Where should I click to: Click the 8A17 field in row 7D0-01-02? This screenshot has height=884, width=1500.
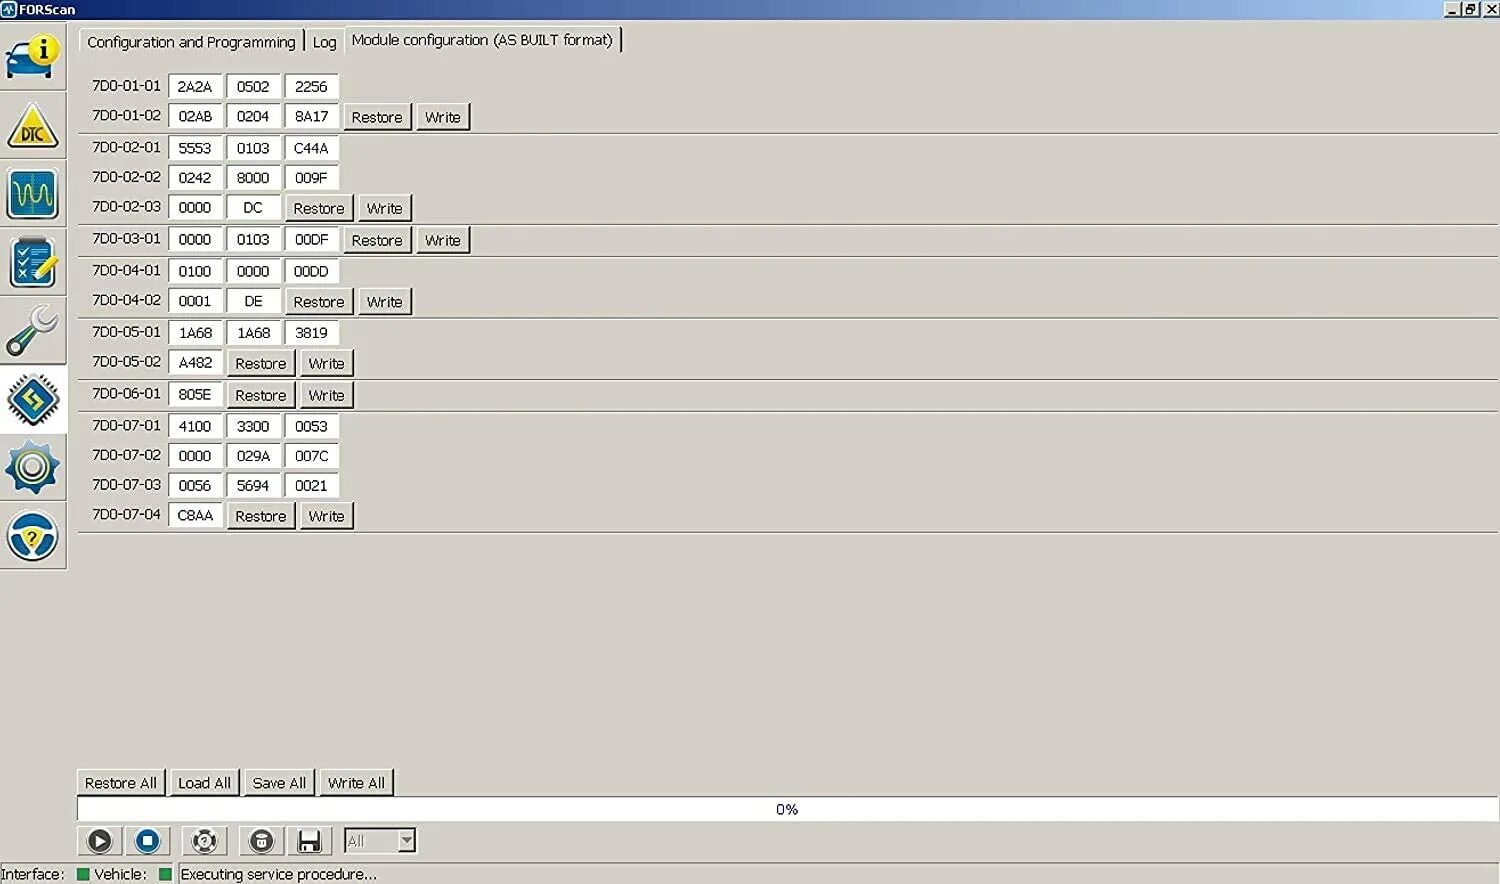[311, 116]
